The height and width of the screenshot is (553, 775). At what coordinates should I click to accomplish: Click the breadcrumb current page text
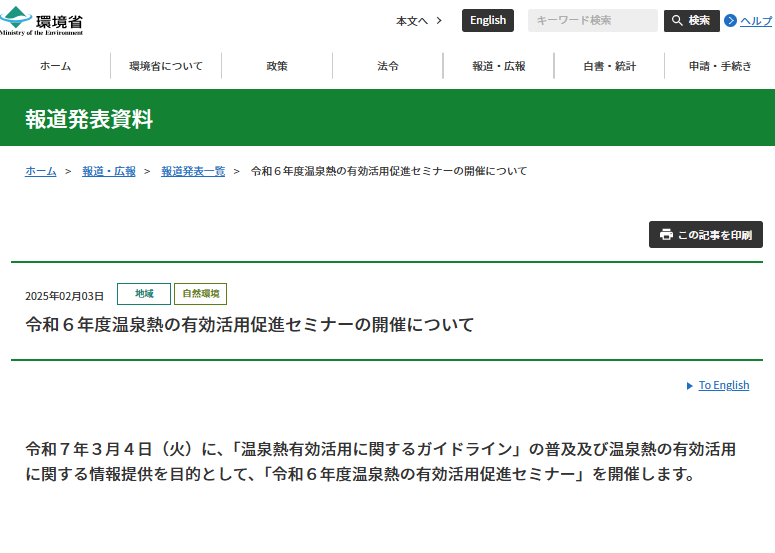pos(388,171)
